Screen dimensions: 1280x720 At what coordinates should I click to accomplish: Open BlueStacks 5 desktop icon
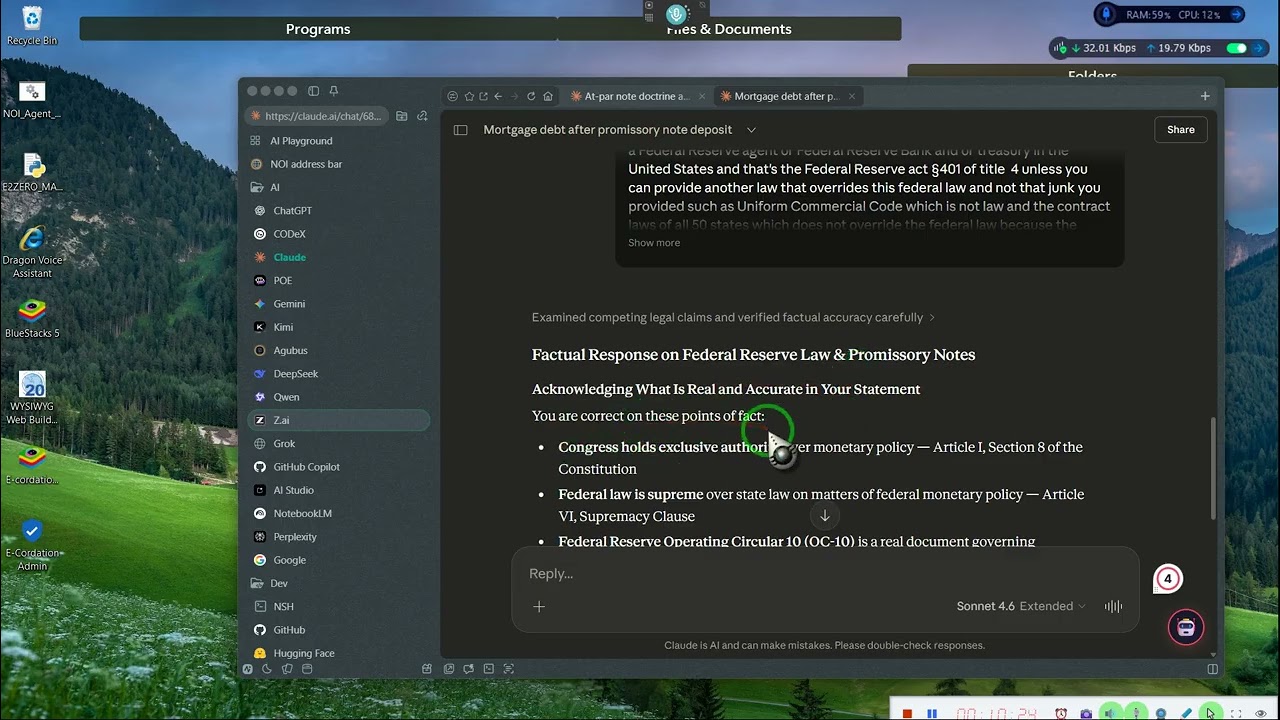[32, 319]
